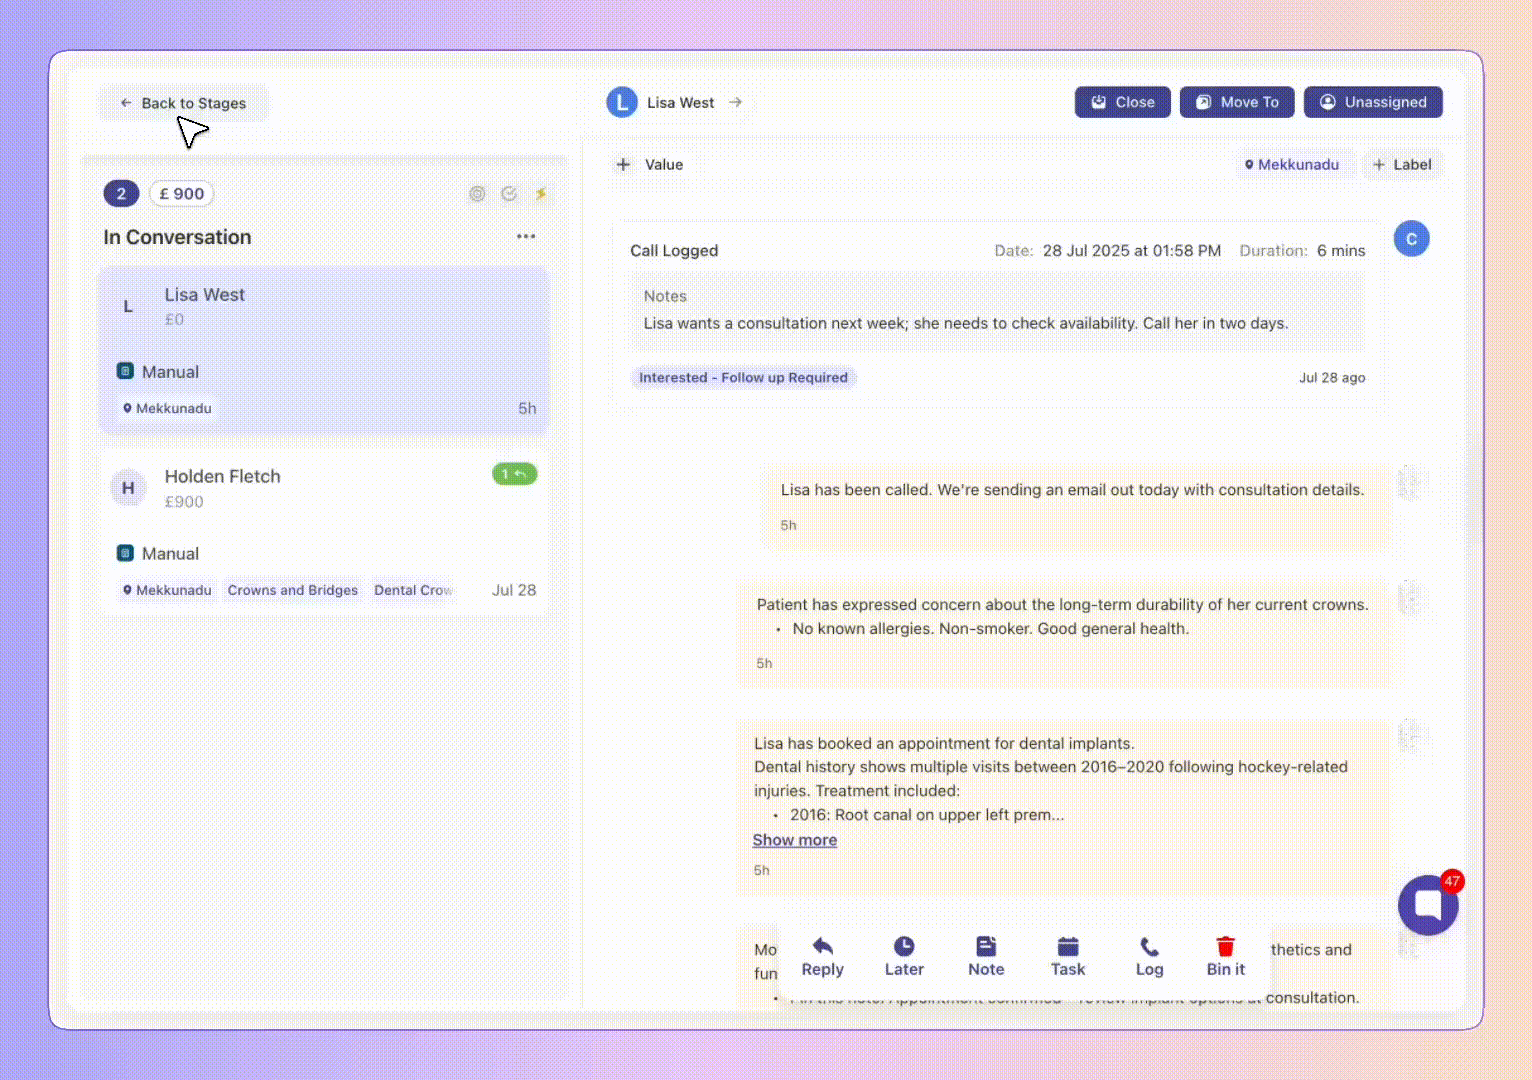Click Manual source icon on Holden Fletch card

[125, 553]
